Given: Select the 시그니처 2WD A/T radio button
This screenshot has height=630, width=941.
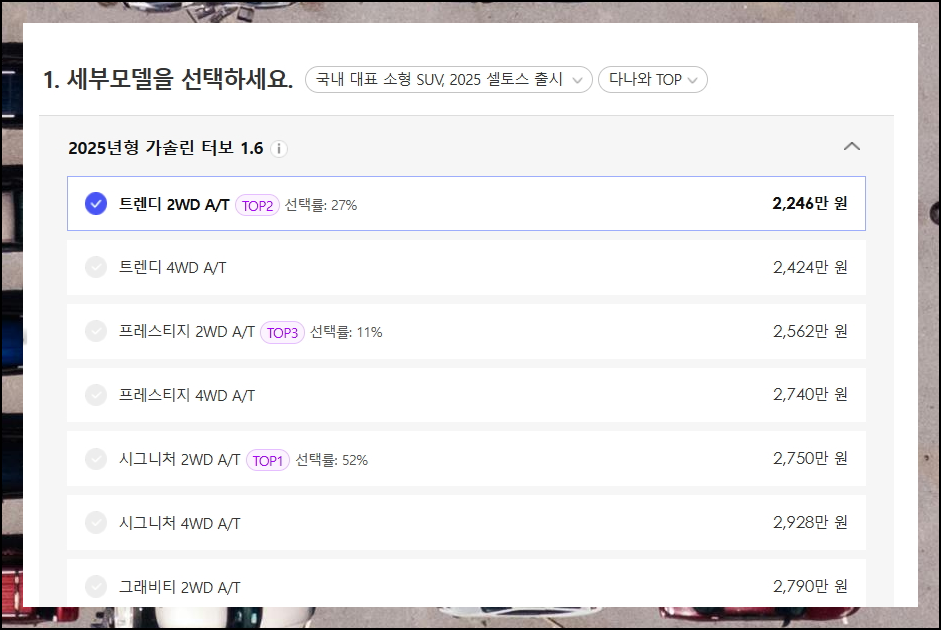Looking at the screenshot, I should [x=96, y=459].
